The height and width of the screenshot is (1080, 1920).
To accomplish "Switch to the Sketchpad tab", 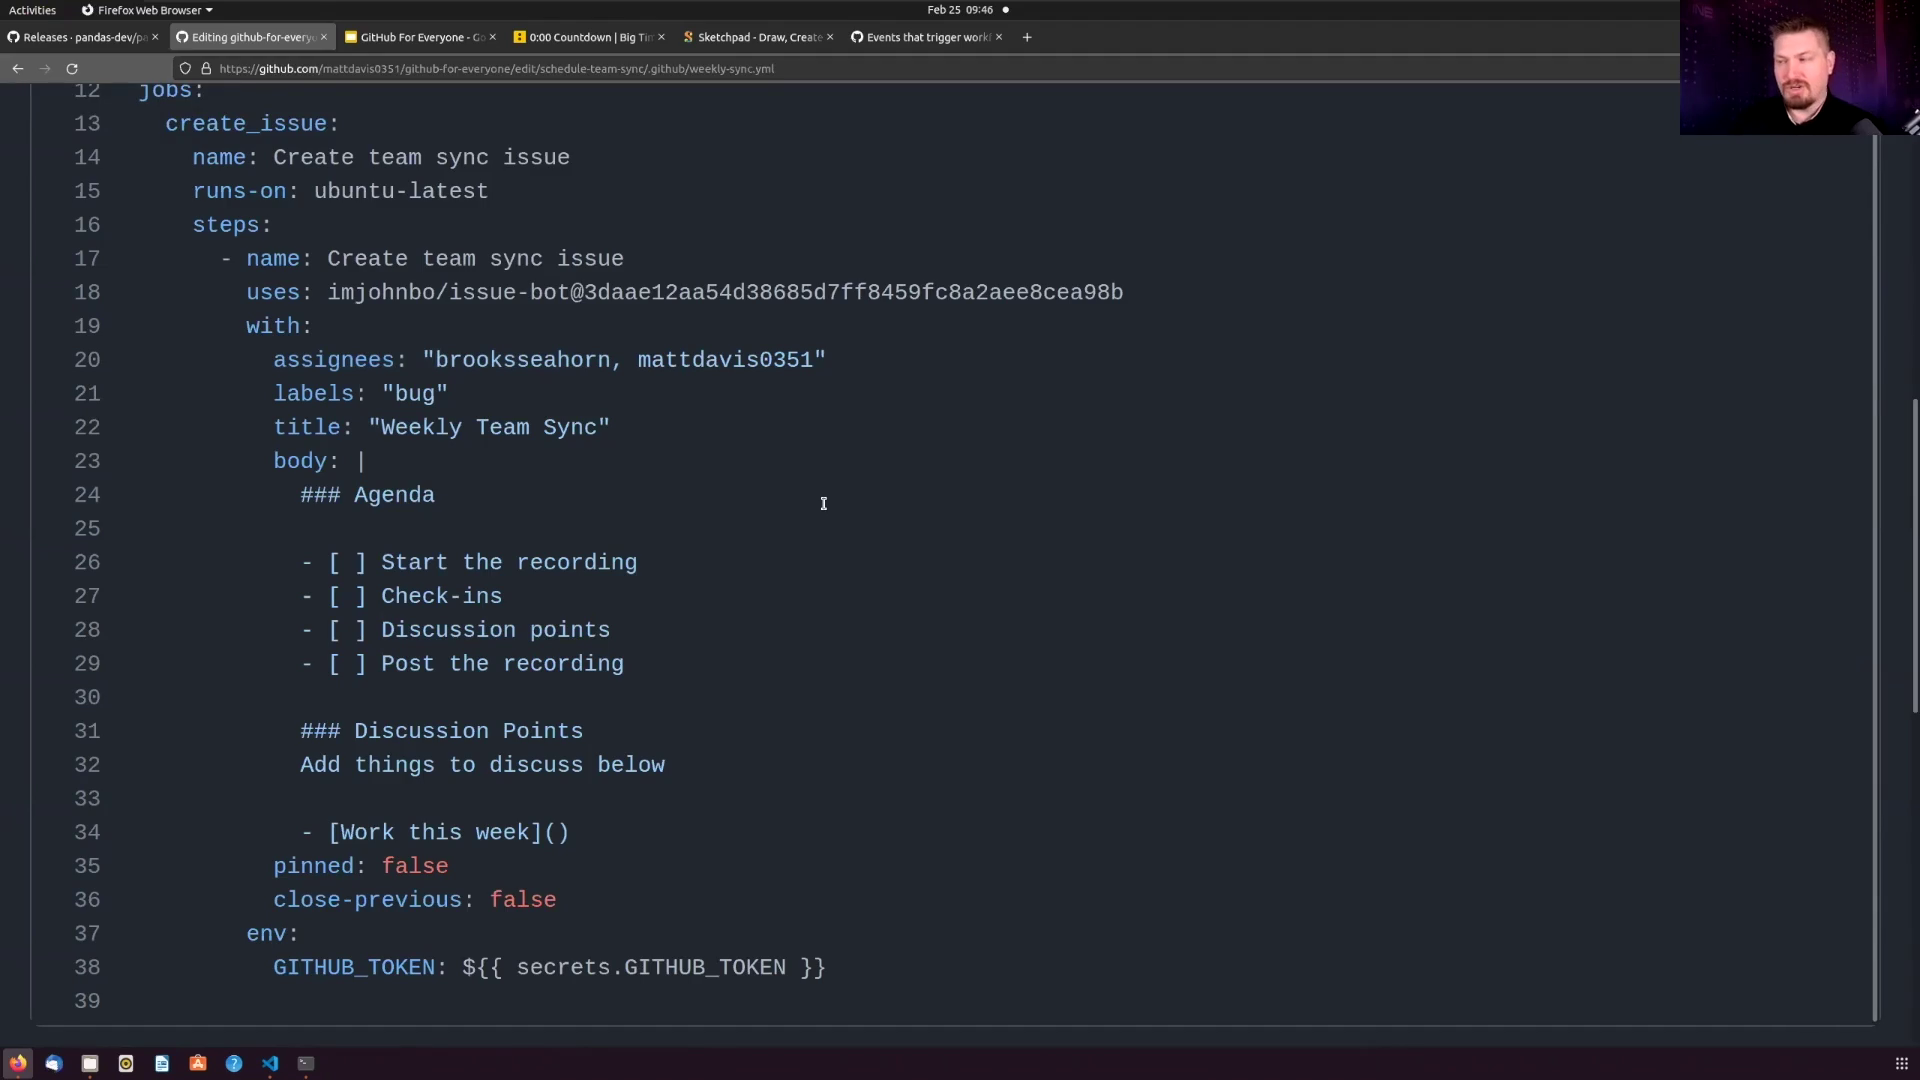I will (758, 37).
